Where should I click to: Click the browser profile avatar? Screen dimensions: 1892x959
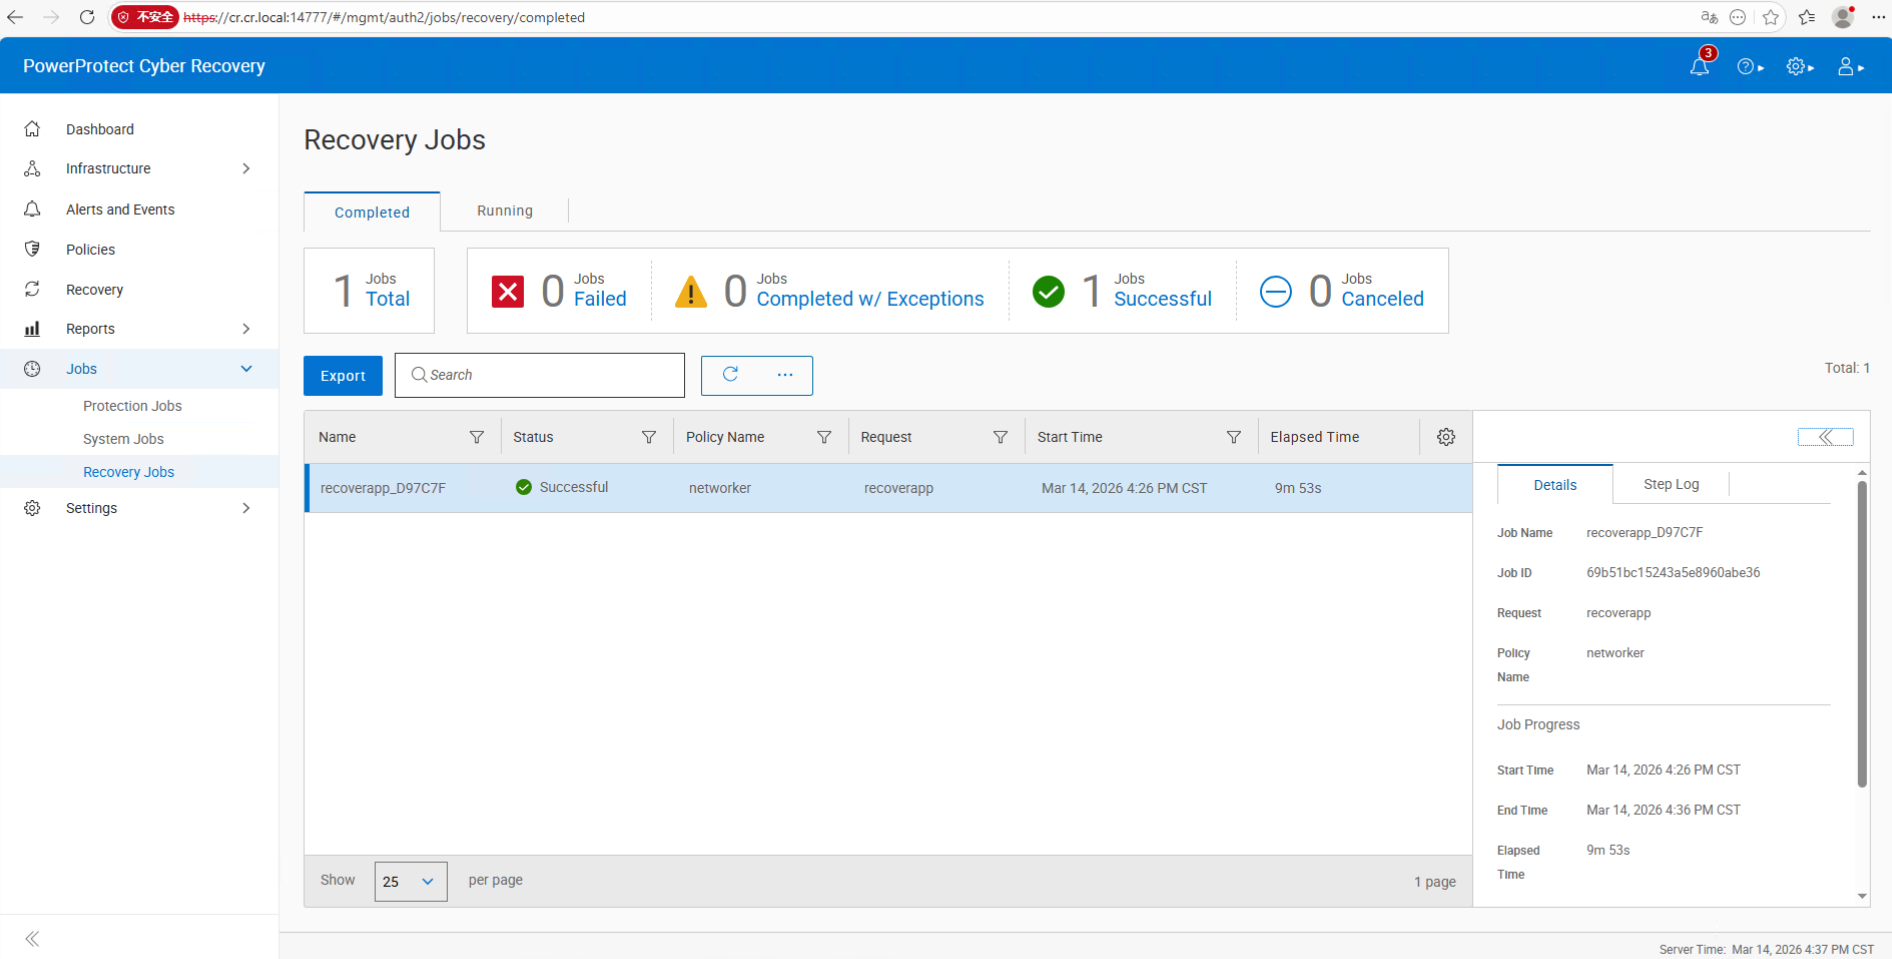tap(1843, 17)
